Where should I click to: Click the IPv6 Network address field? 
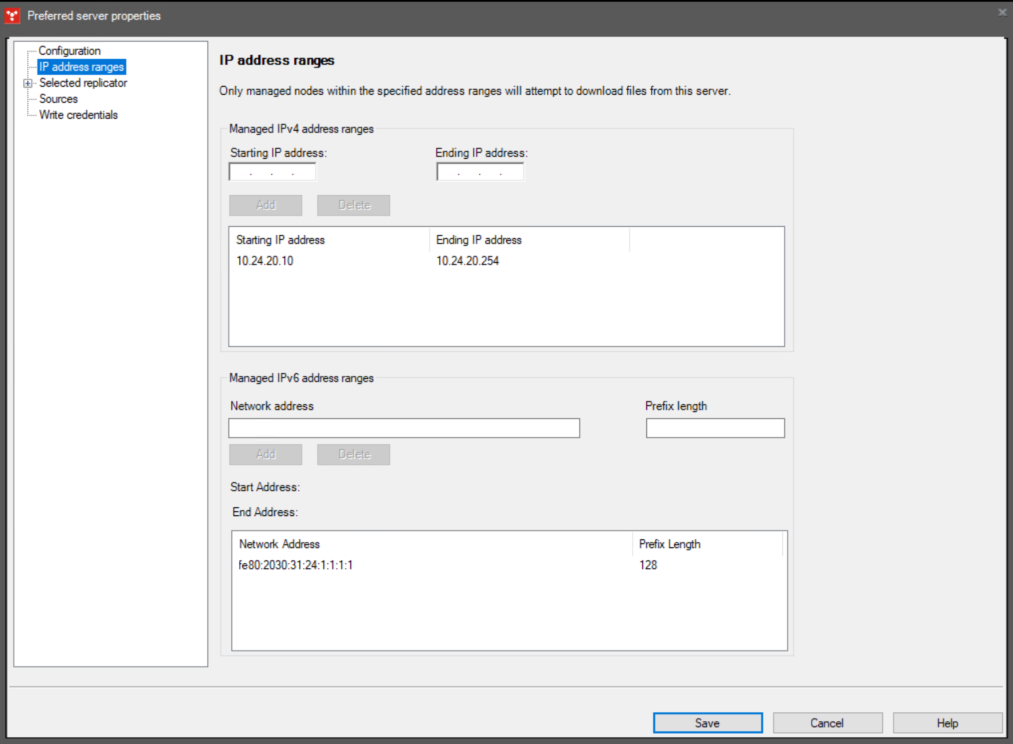point(404,428)
